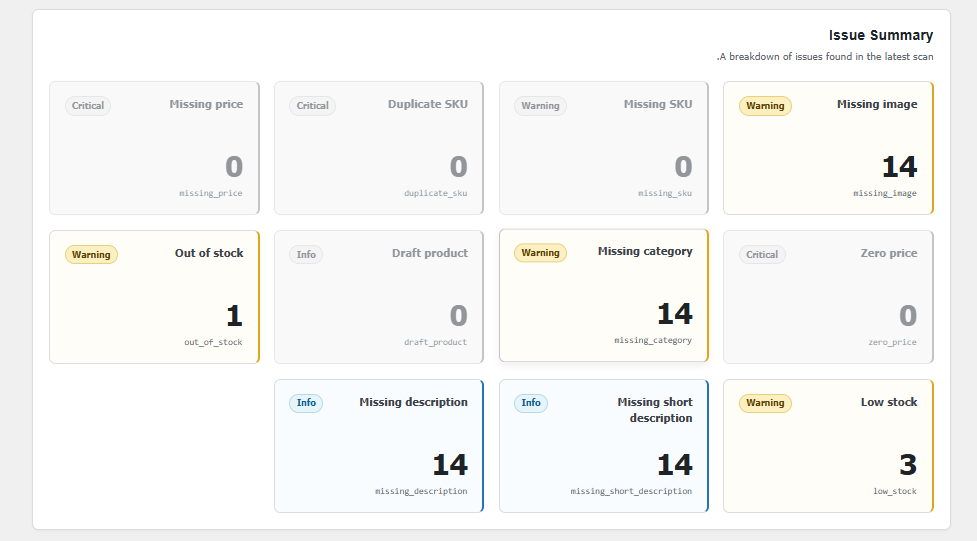The height and width of the screenshot is (541, 977).
Task: Open the Low stock issue card
Action: pos(829,446)
